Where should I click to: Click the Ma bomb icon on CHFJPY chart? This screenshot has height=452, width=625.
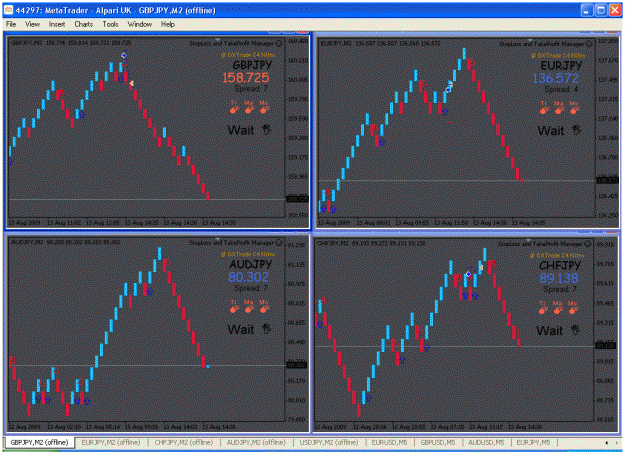557,309
